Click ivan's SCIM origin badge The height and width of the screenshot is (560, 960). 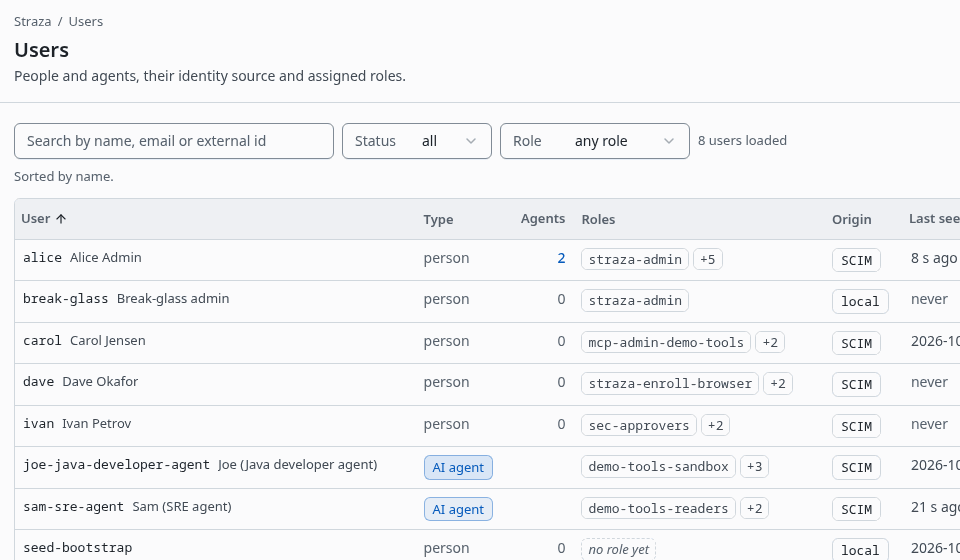(857, 426)
